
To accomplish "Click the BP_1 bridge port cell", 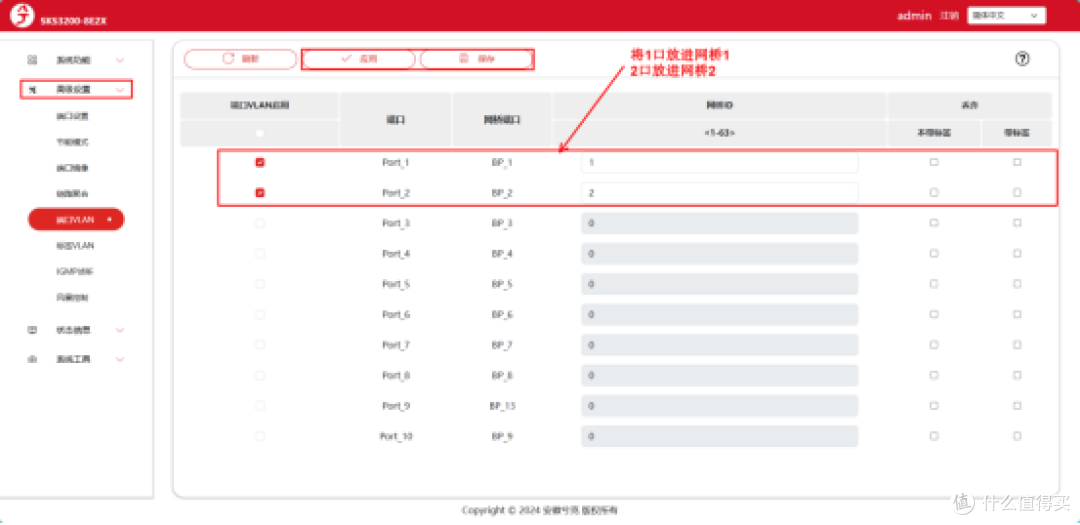I will click(501, 163).
